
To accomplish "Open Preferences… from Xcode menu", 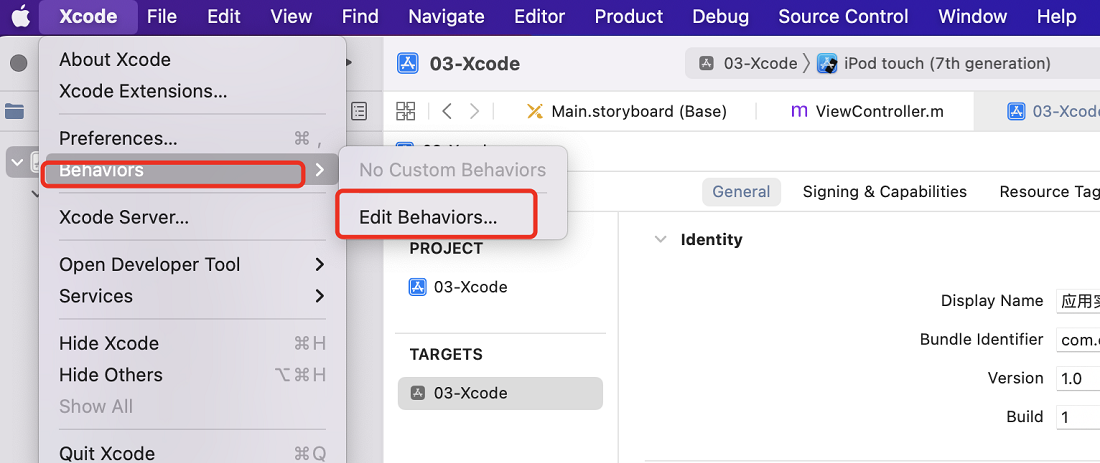I will click(x=192, y=138).
